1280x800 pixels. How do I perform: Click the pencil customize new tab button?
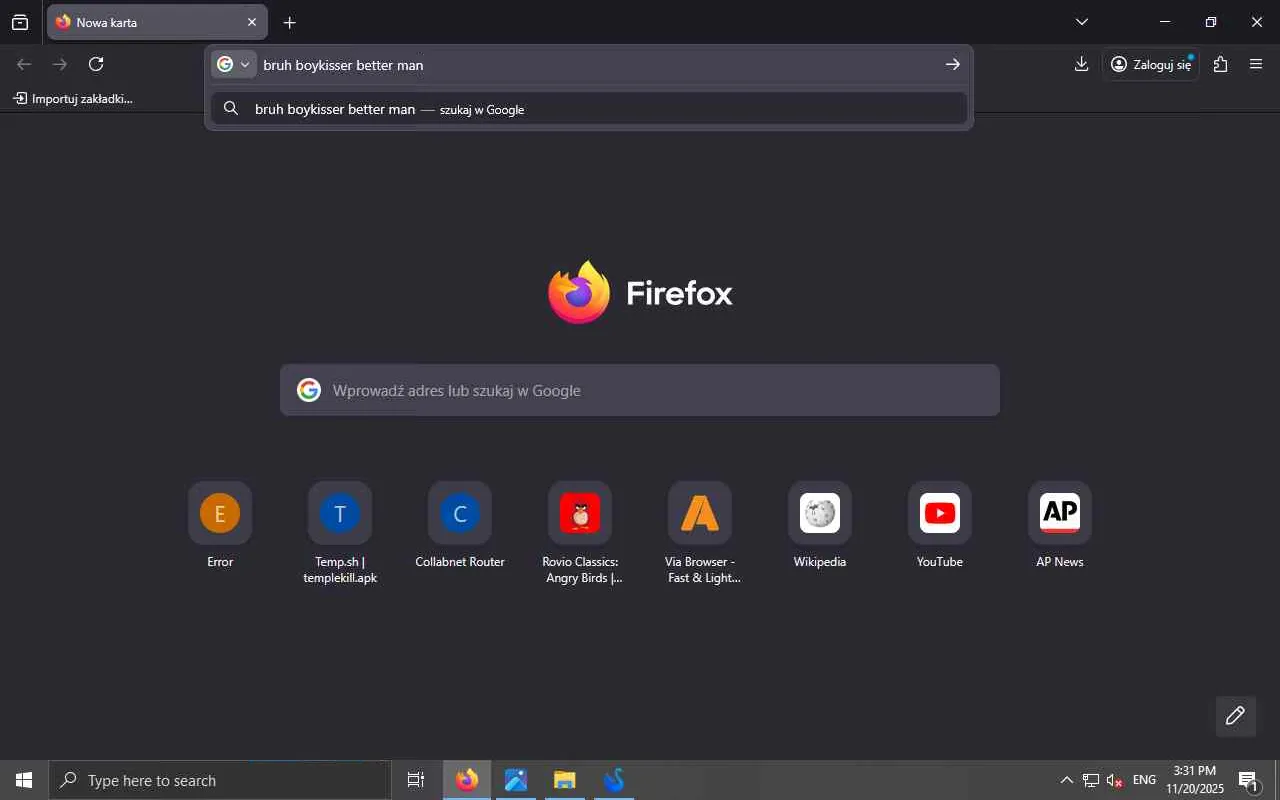pyautogui.click(x=1236, y=716)
